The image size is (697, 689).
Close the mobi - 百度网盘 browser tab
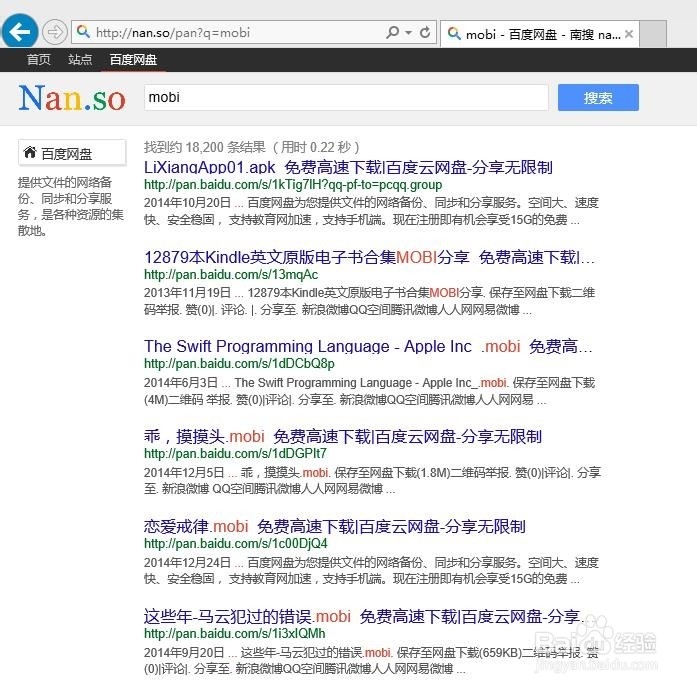[x=629, y=34]
